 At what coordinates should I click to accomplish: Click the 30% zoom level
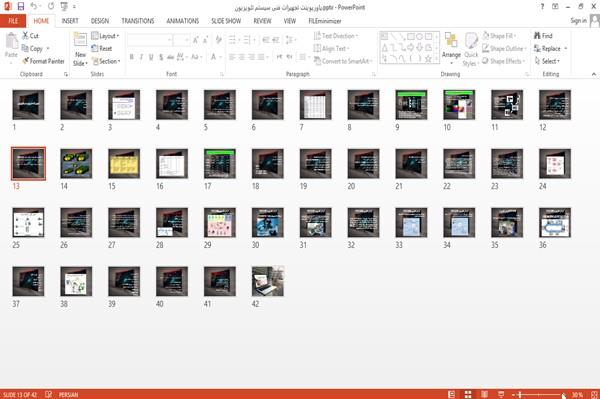577,394
